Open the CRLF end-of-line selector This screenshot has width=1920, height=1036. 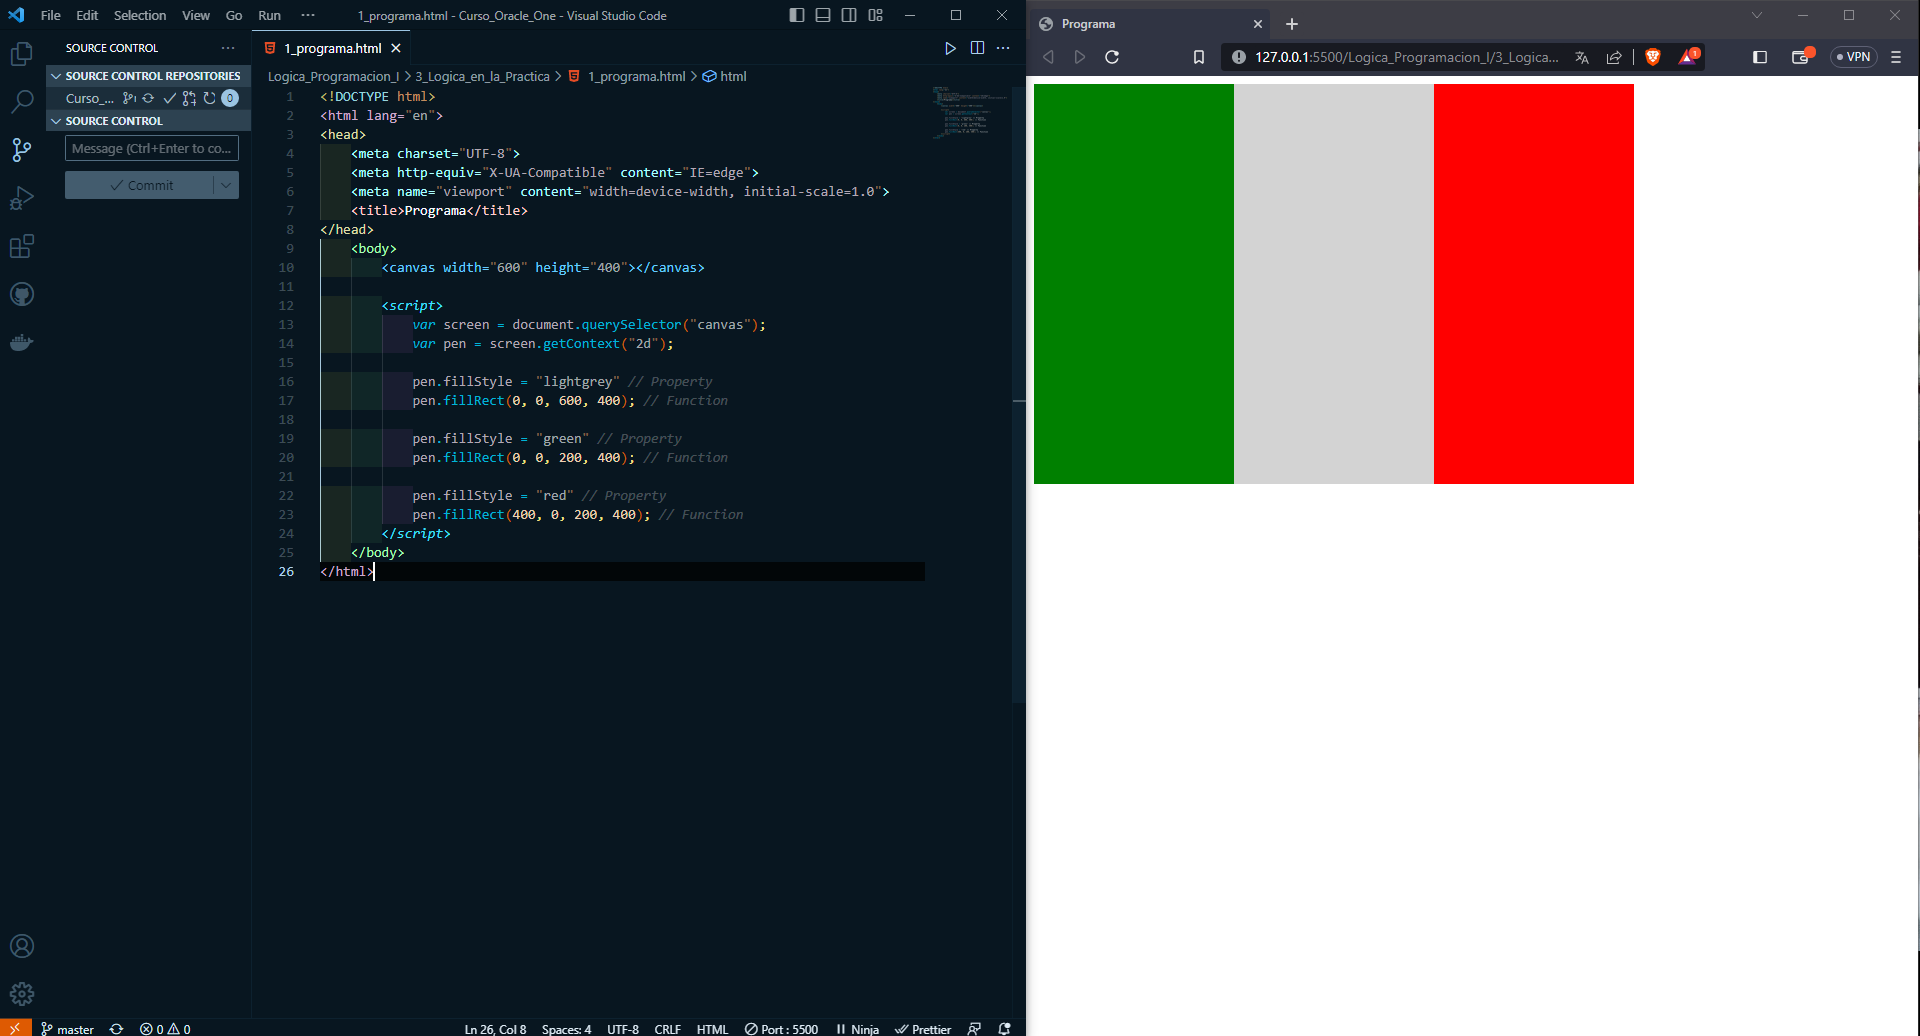pos(667,1028)
